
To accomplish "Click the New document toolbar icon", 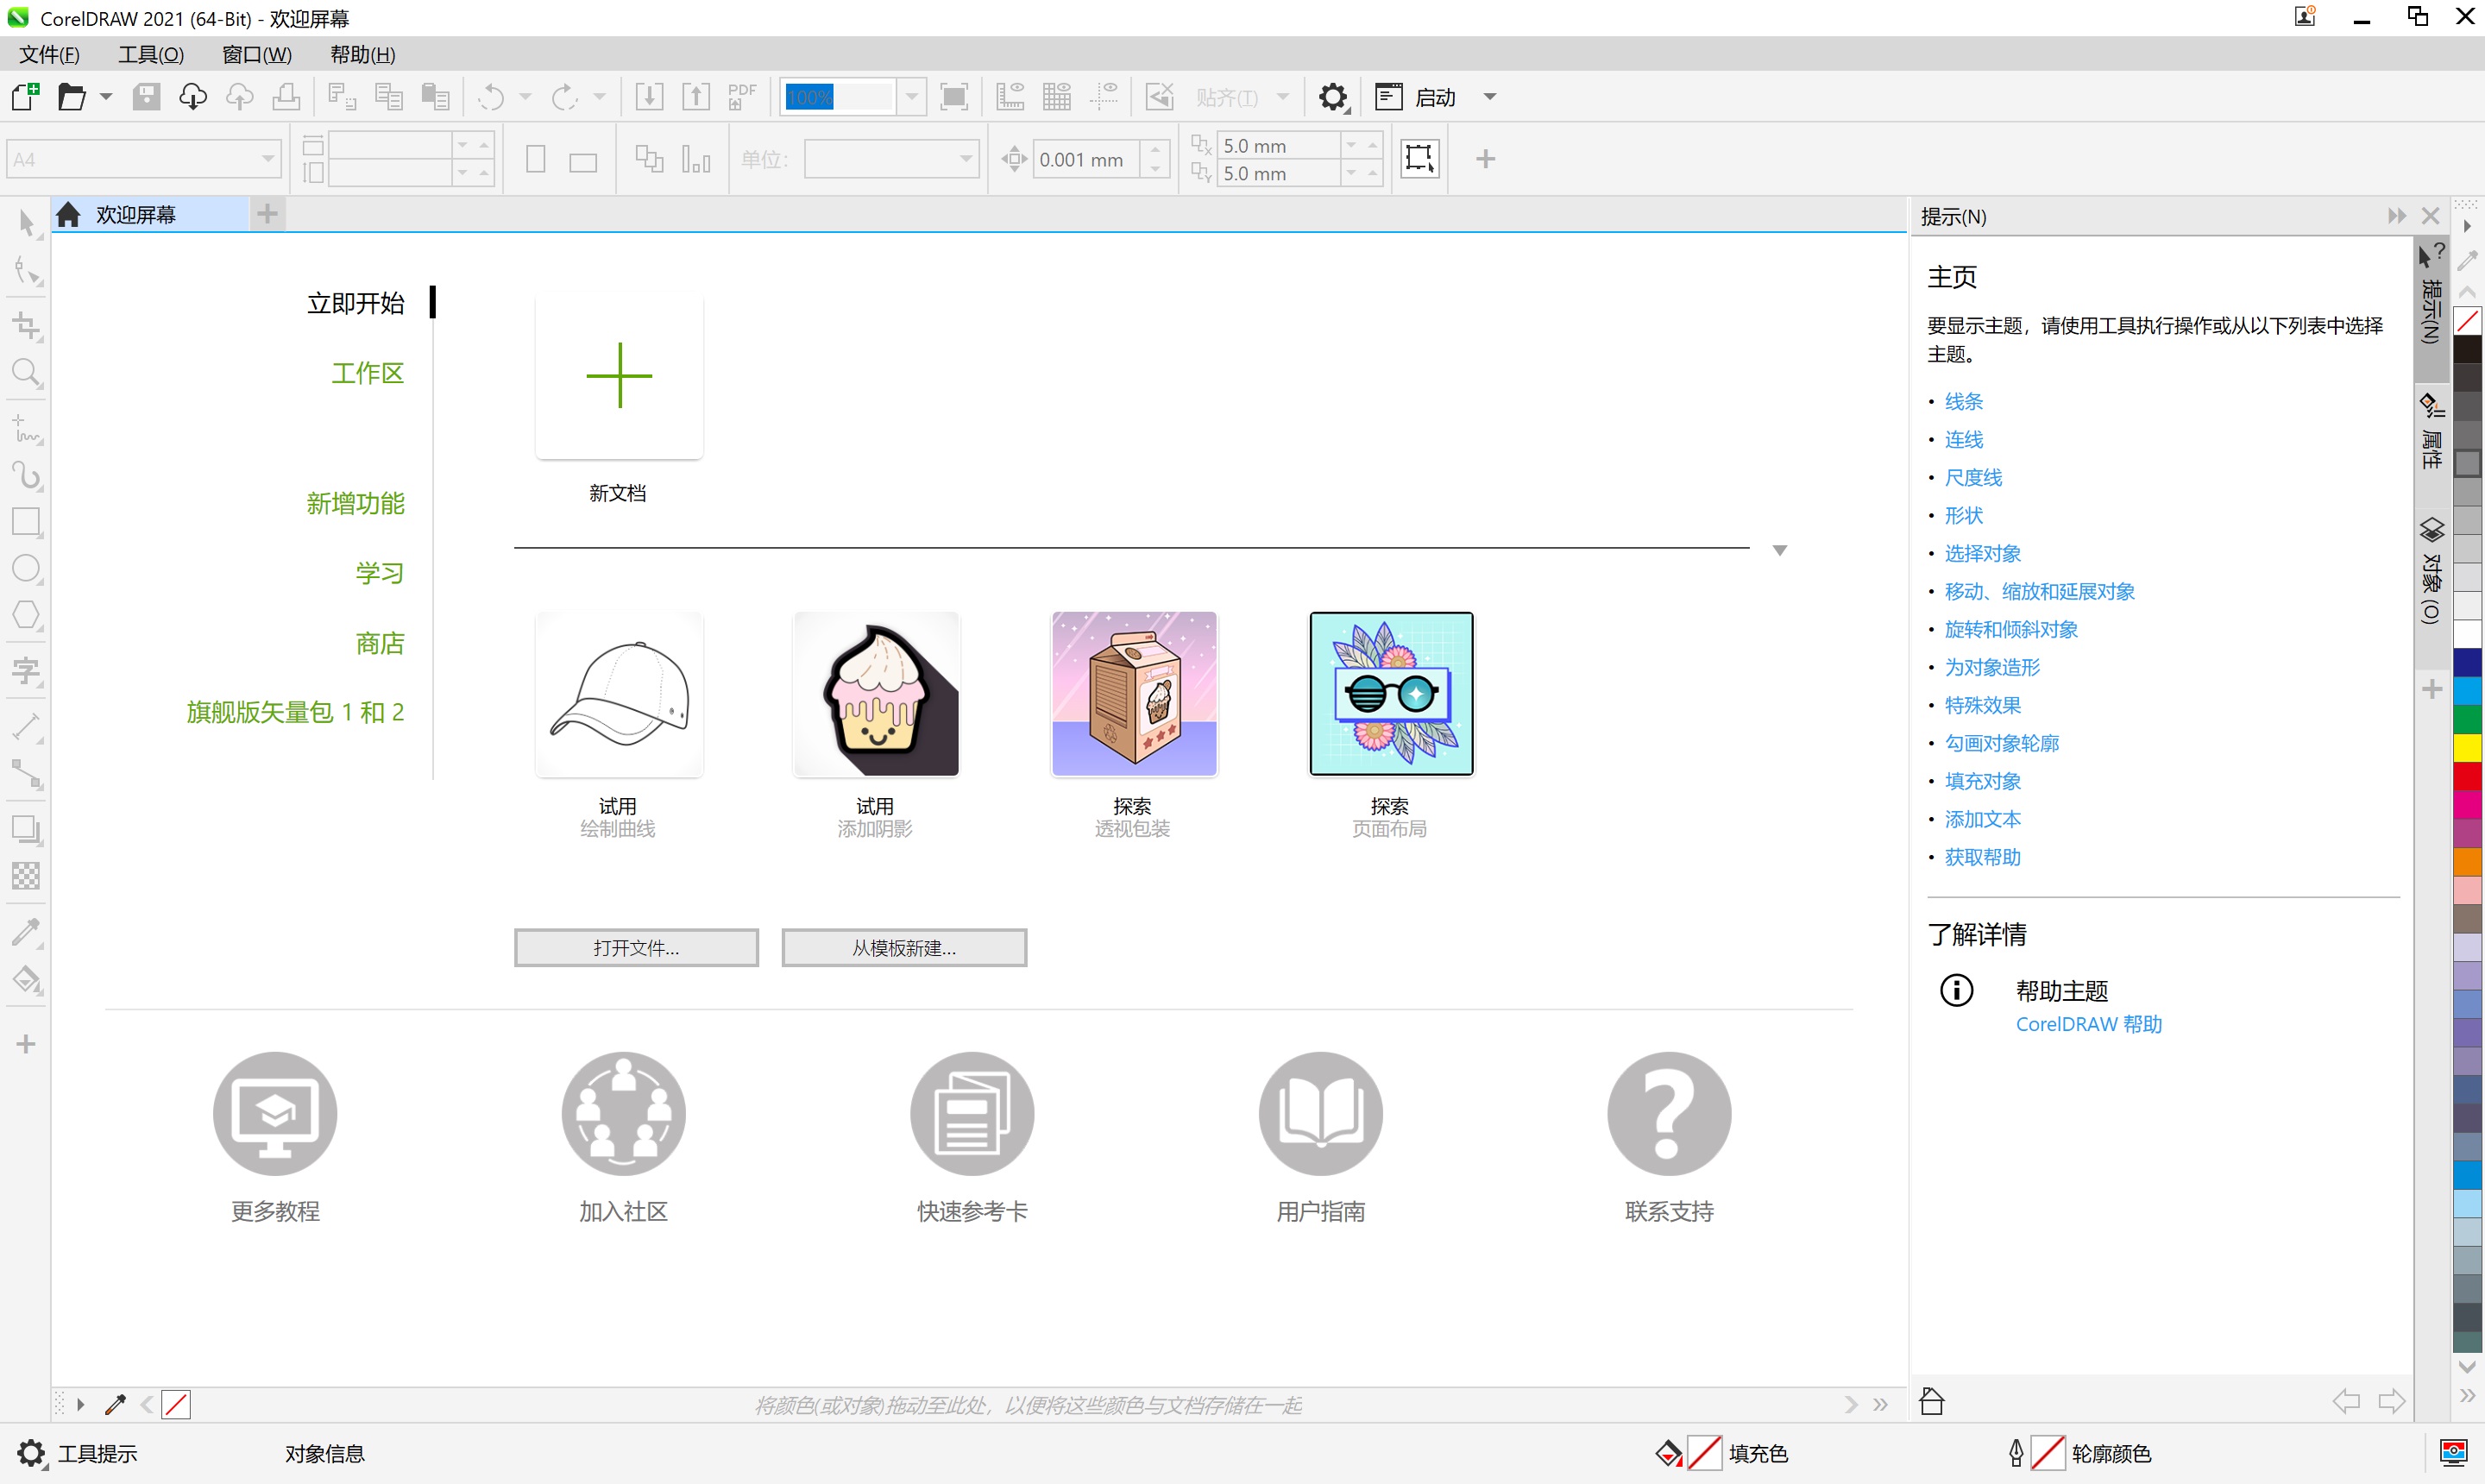I will pyautogui.click(x=25, y=97).
